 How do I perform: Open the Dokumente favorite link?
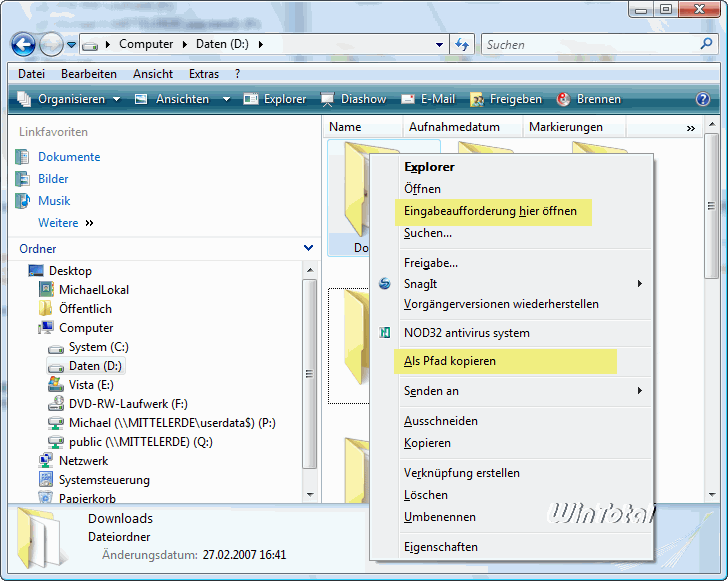pos(69,157)
